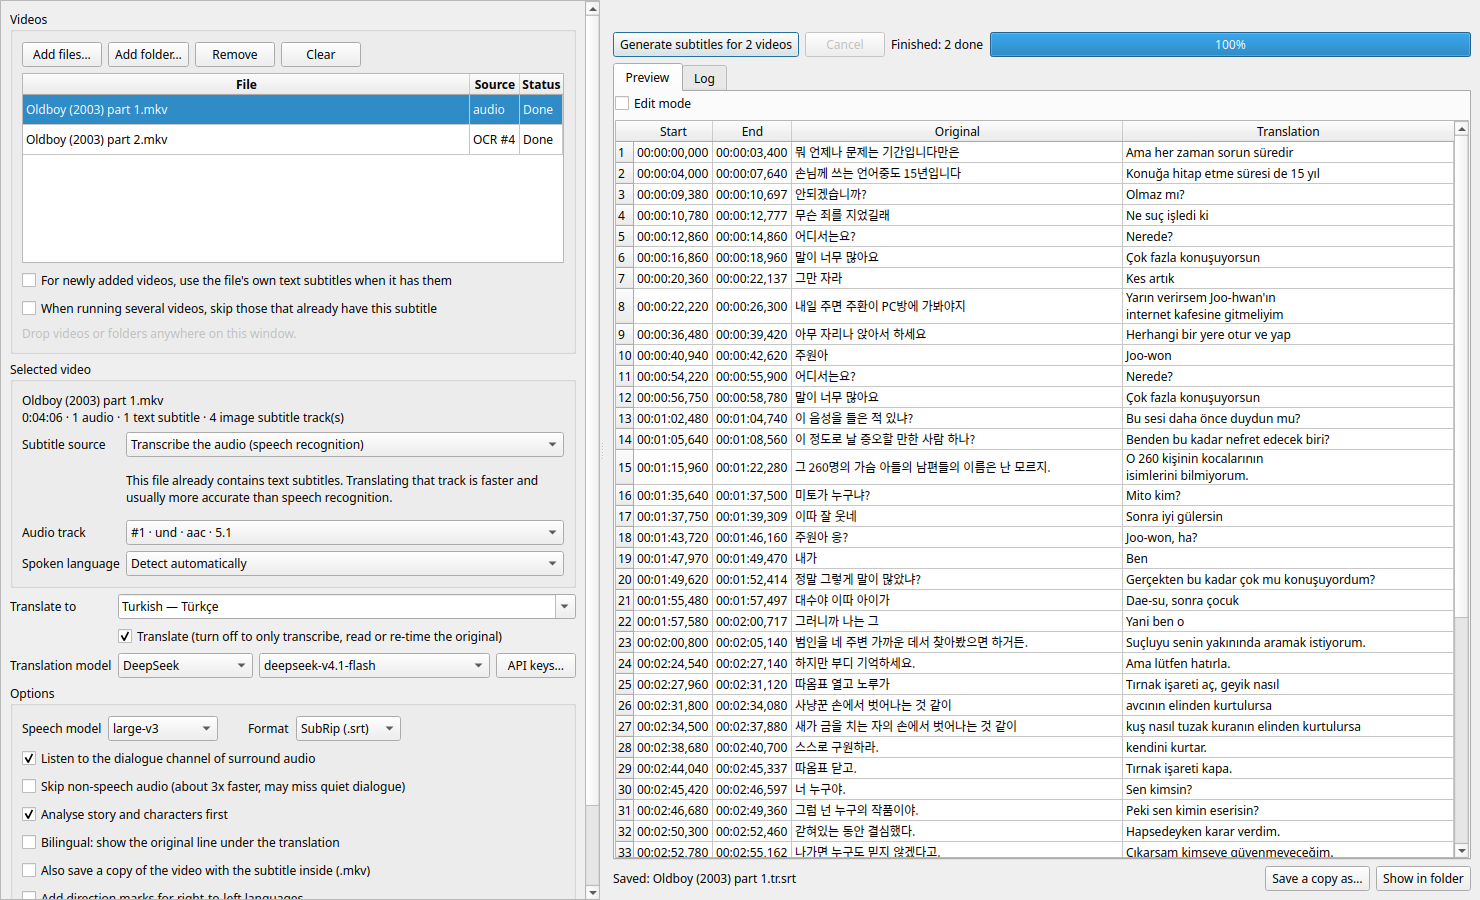Open the Spoken language dropdown
1480x900 pixels.
coord(345,564)
